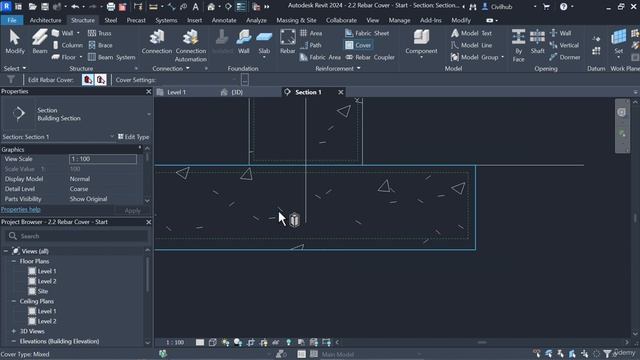Screen dimensions: 640x360
Task: Close the Section 1 view tab
Action: [x=341, y=92]
